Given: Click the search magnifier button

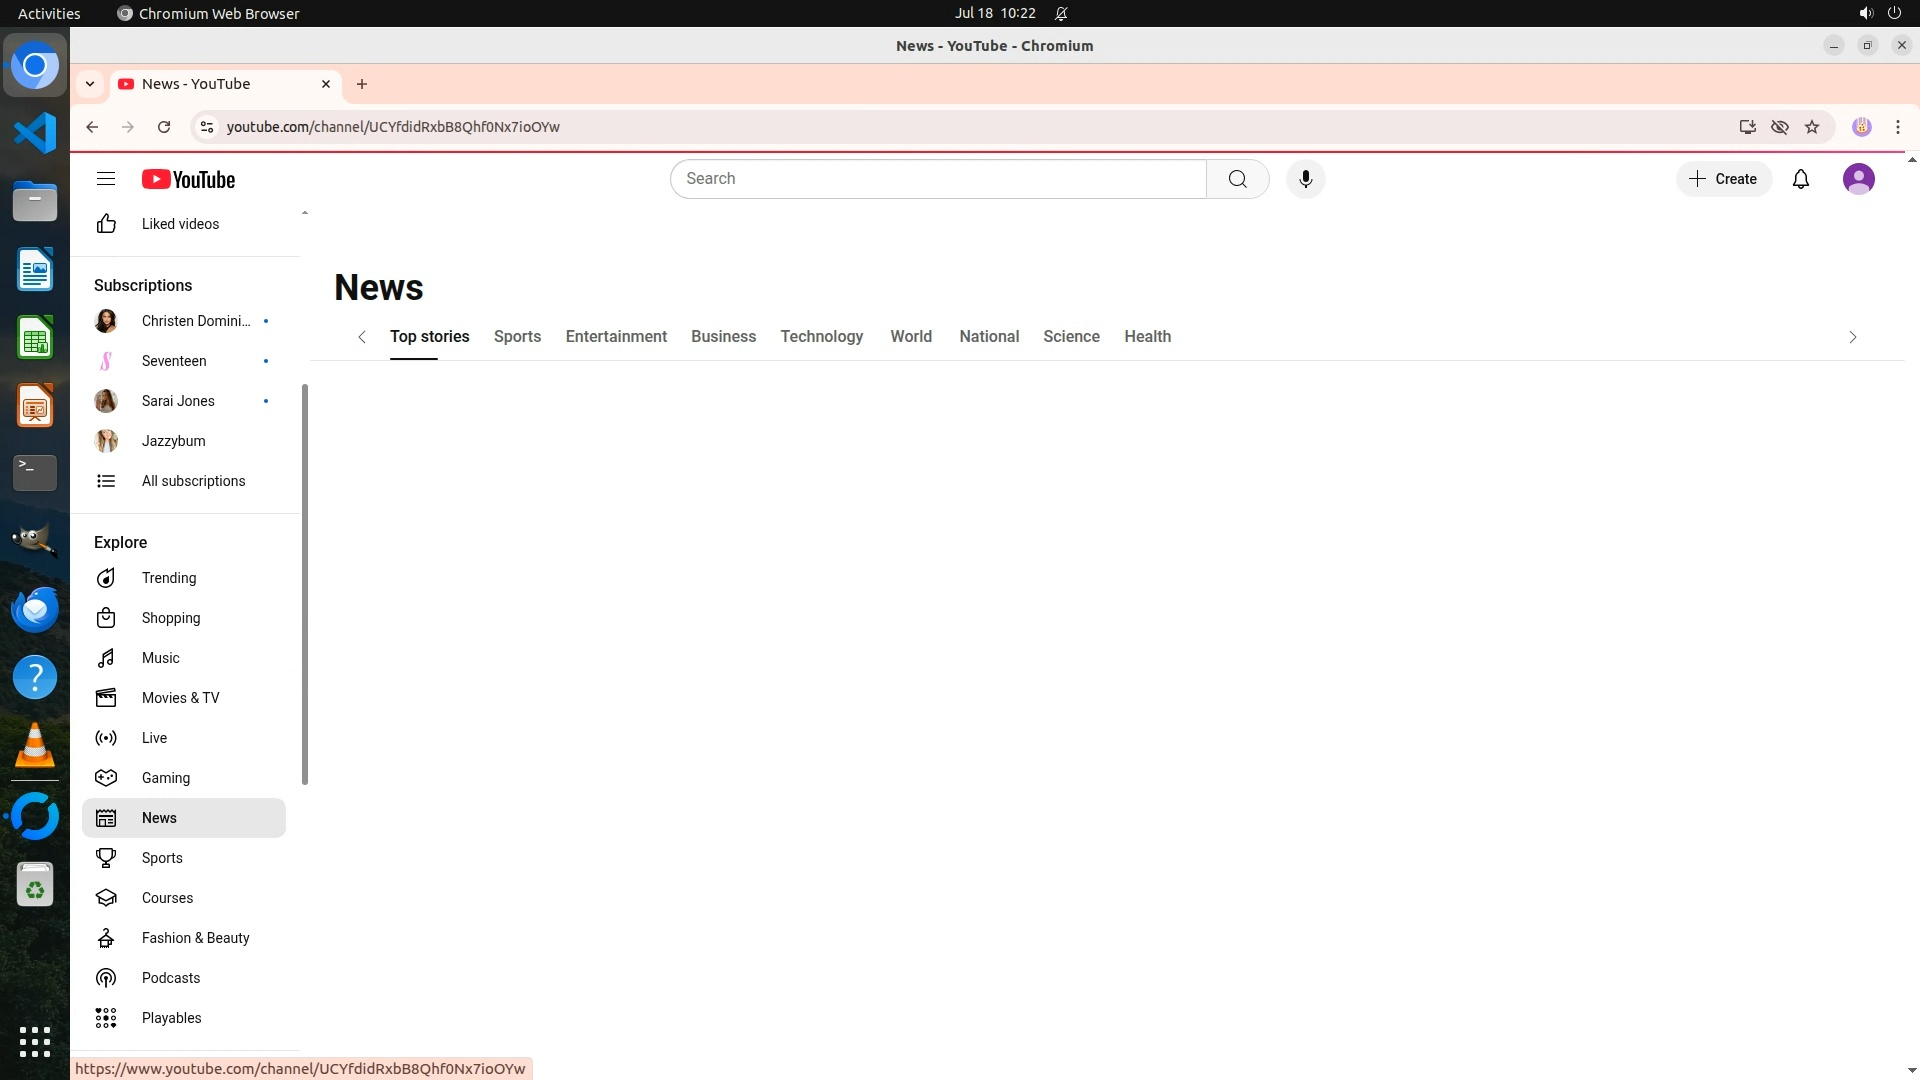Looking at the screenshot, I should tap(1237, 179).
